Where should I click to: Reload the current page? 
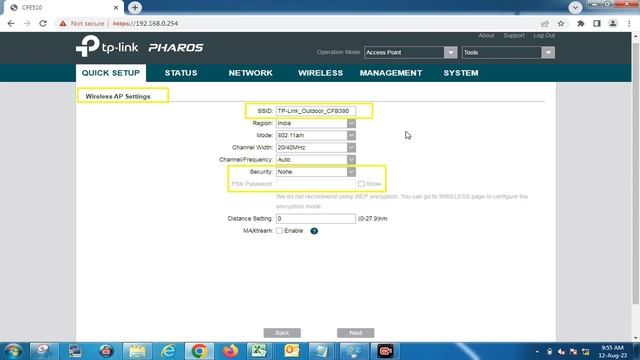(x=43, y=24)
